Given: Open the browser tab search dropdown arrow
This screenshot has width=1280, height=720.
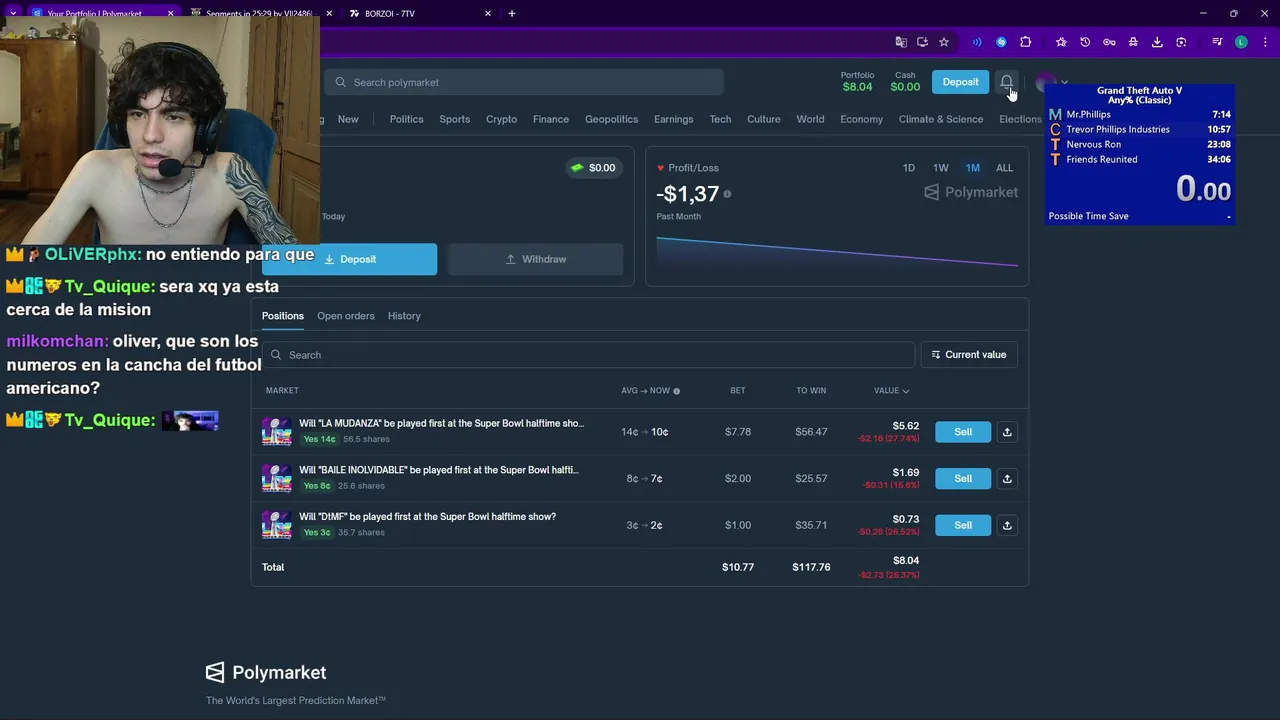Looking at the screenshot, I should [13, 13].
